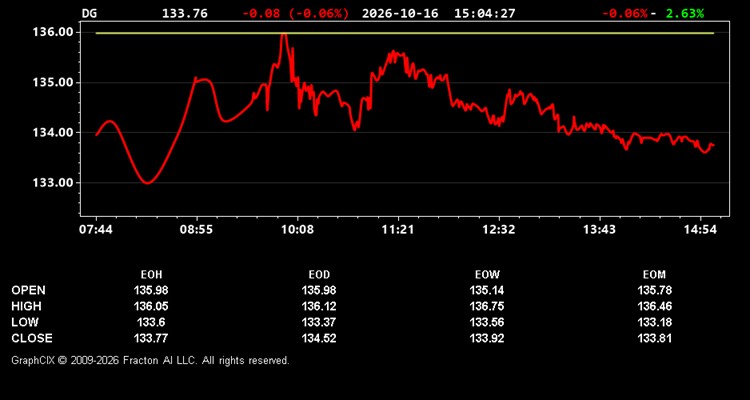Click the timestamp 15:04:27

(485, 13)
